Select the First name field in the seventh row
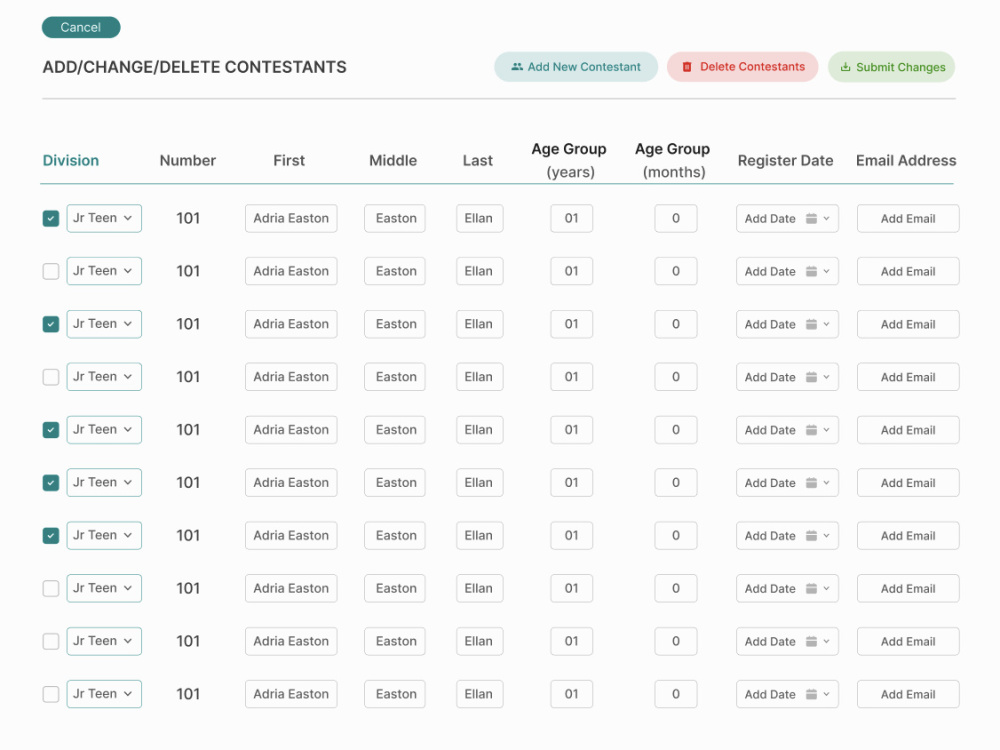 pyautogui.click(x=291, y=536)
